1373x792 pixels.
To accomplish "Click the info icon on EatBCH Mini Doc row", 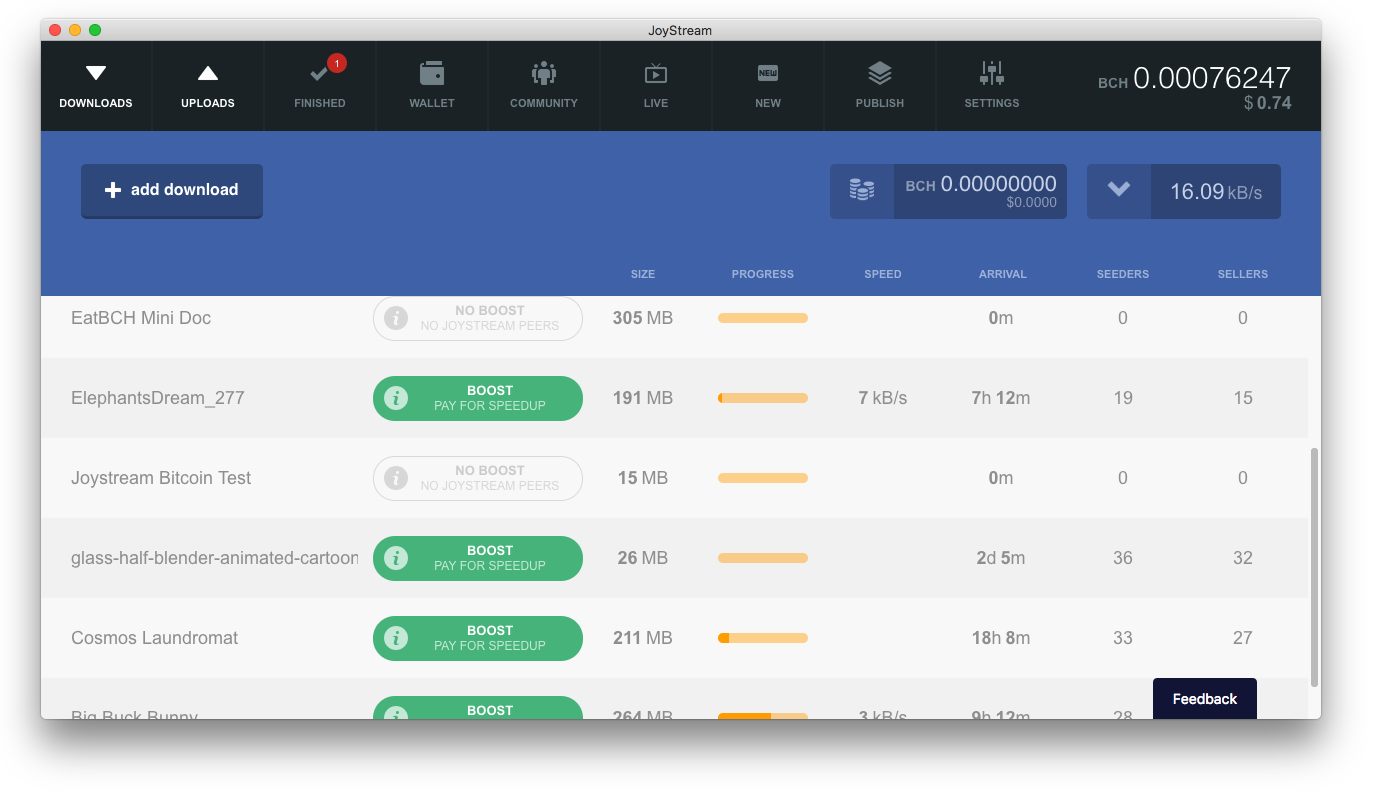I will (396, 318).
